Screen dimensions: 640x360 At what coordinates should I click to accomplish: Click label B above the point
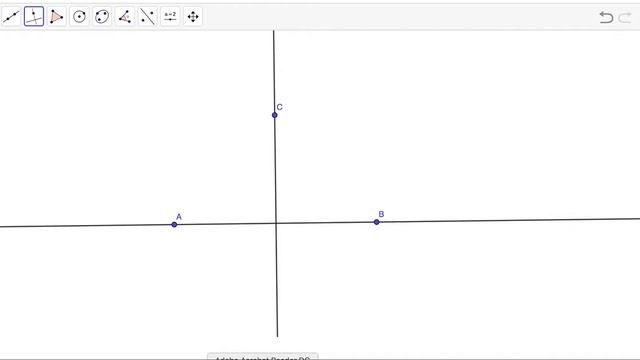tap(381, 214)
